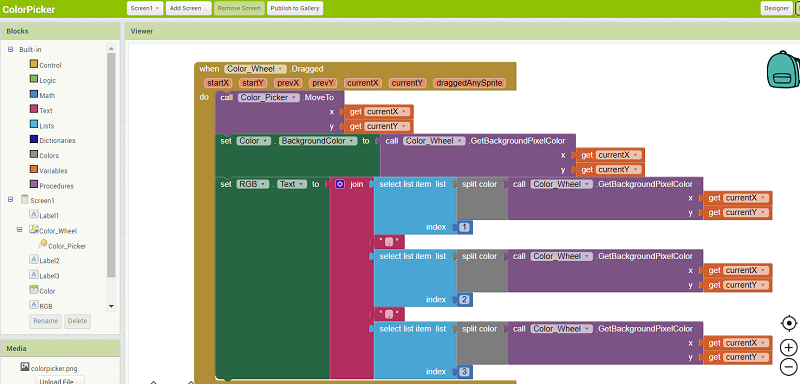Screen dimensions: 800x384
Task: Open the Procedures blocks drawer
Action: [51, 186]
